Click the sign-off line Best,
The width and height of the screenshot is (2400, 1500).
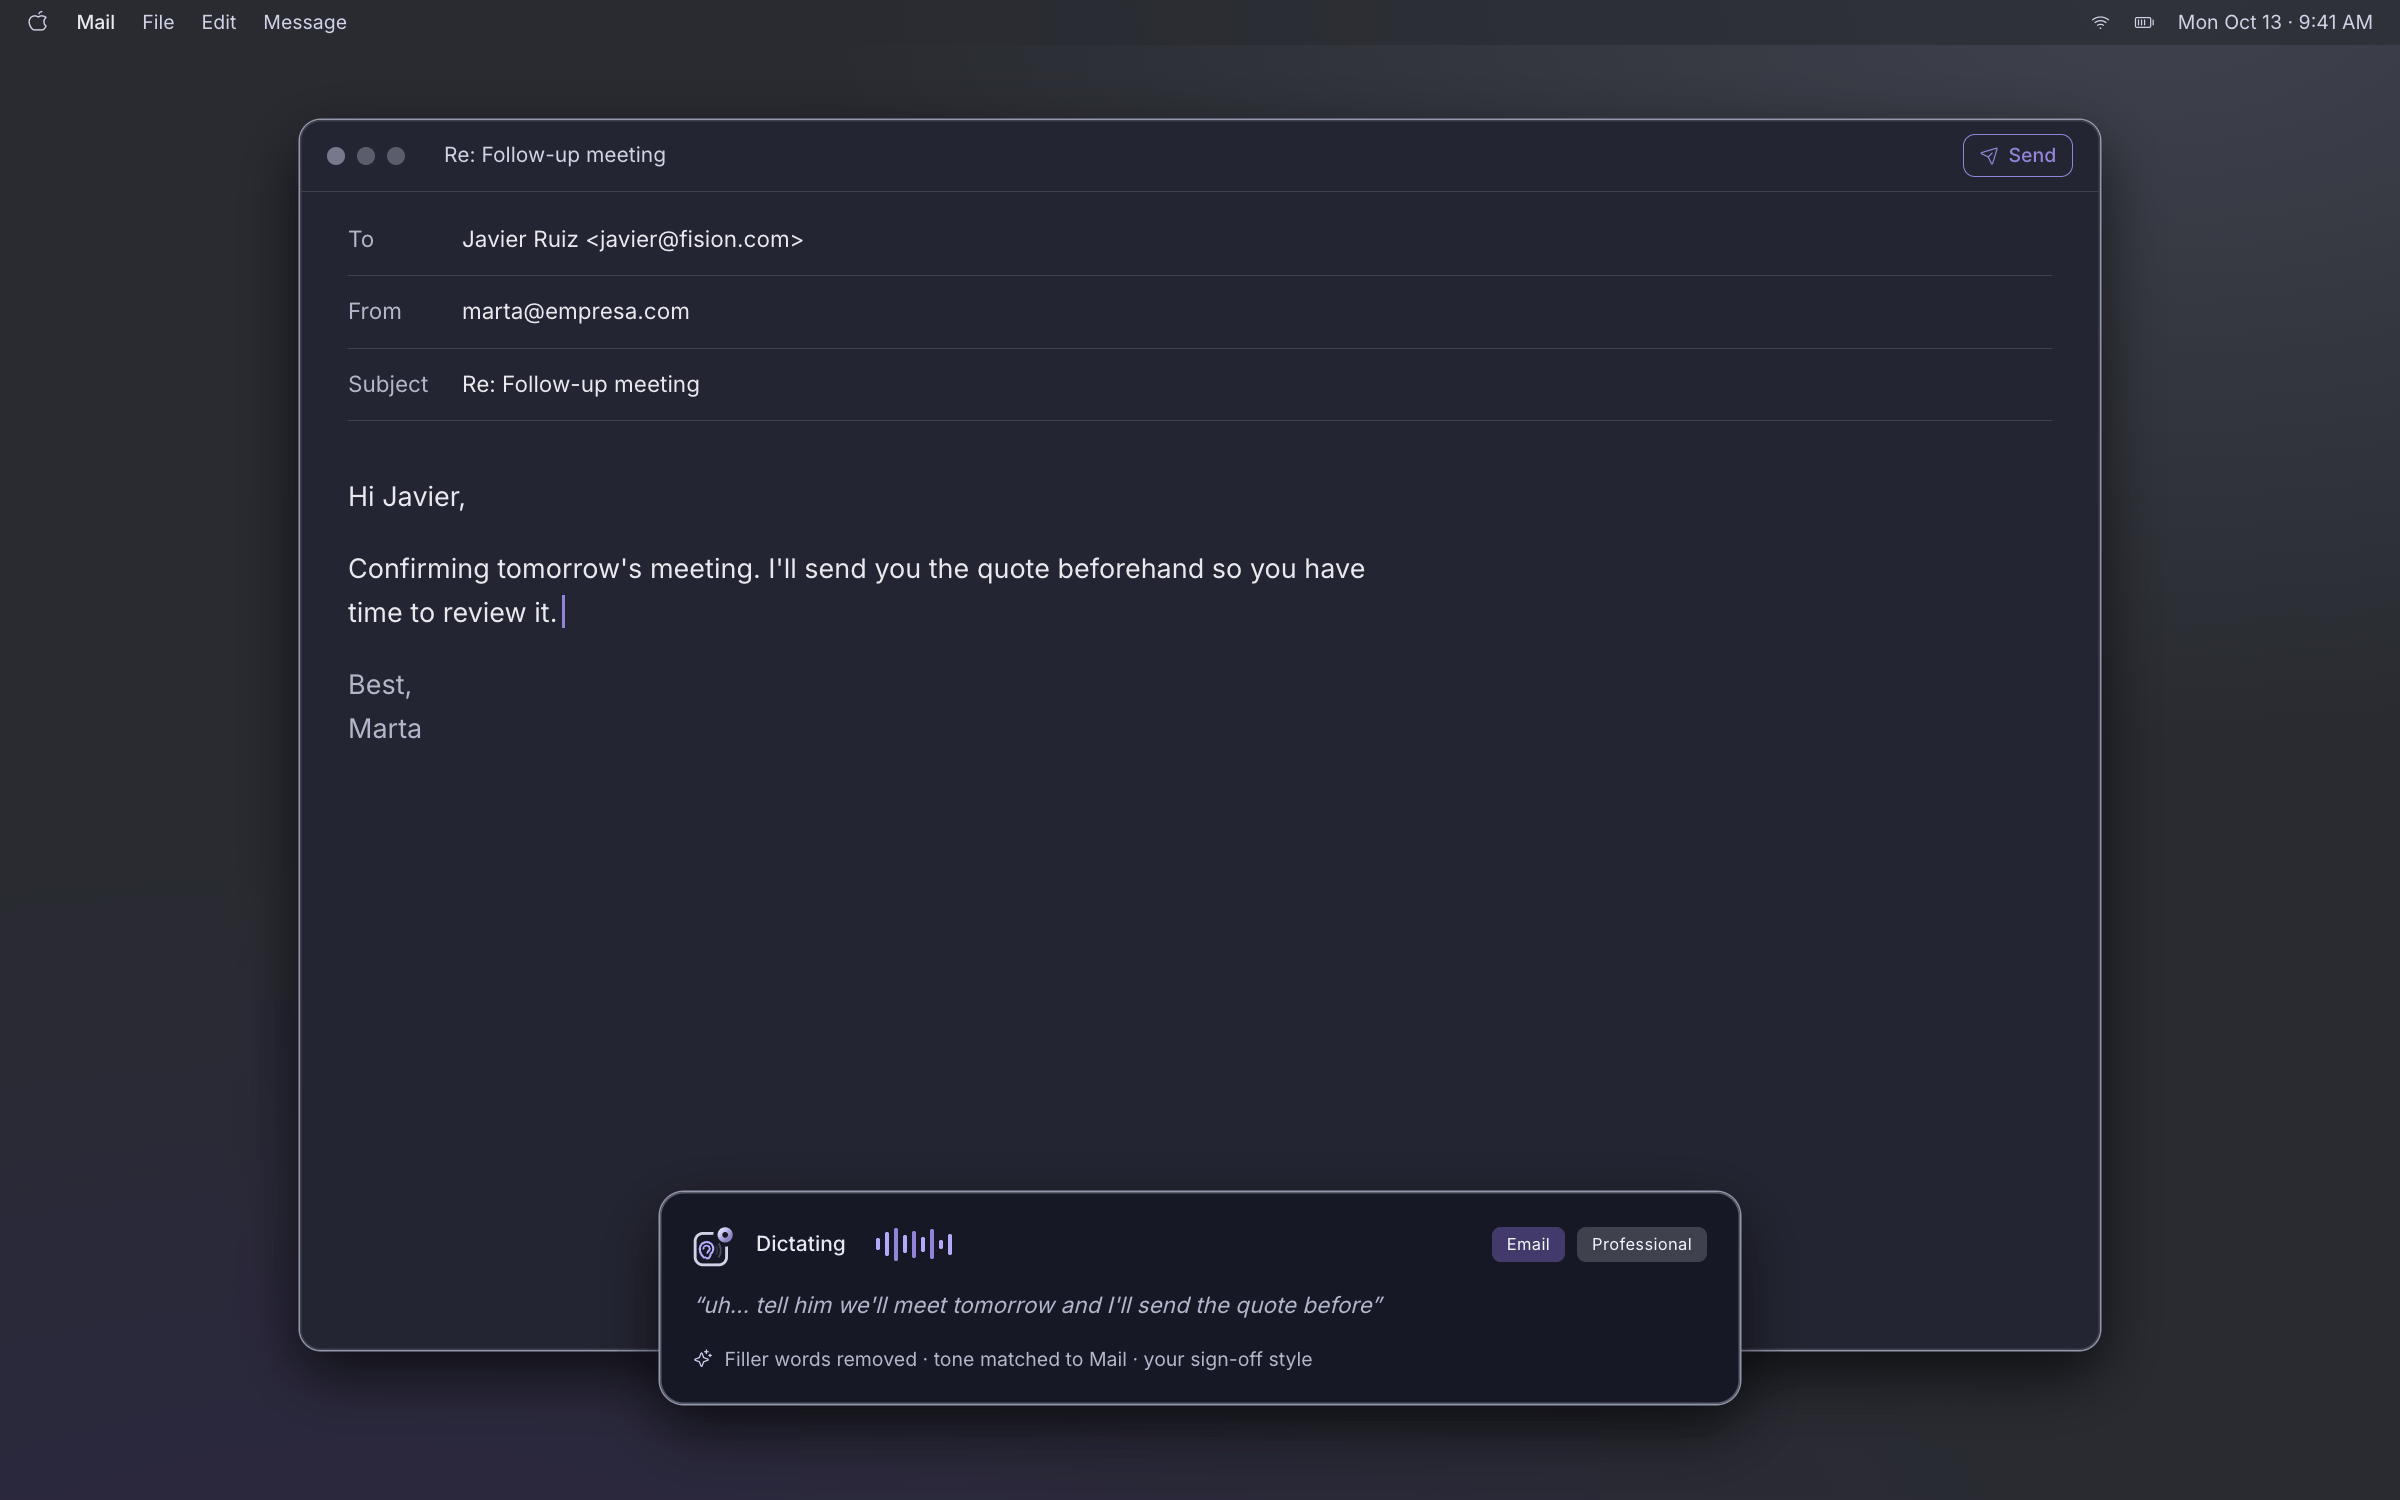[379, 685]
